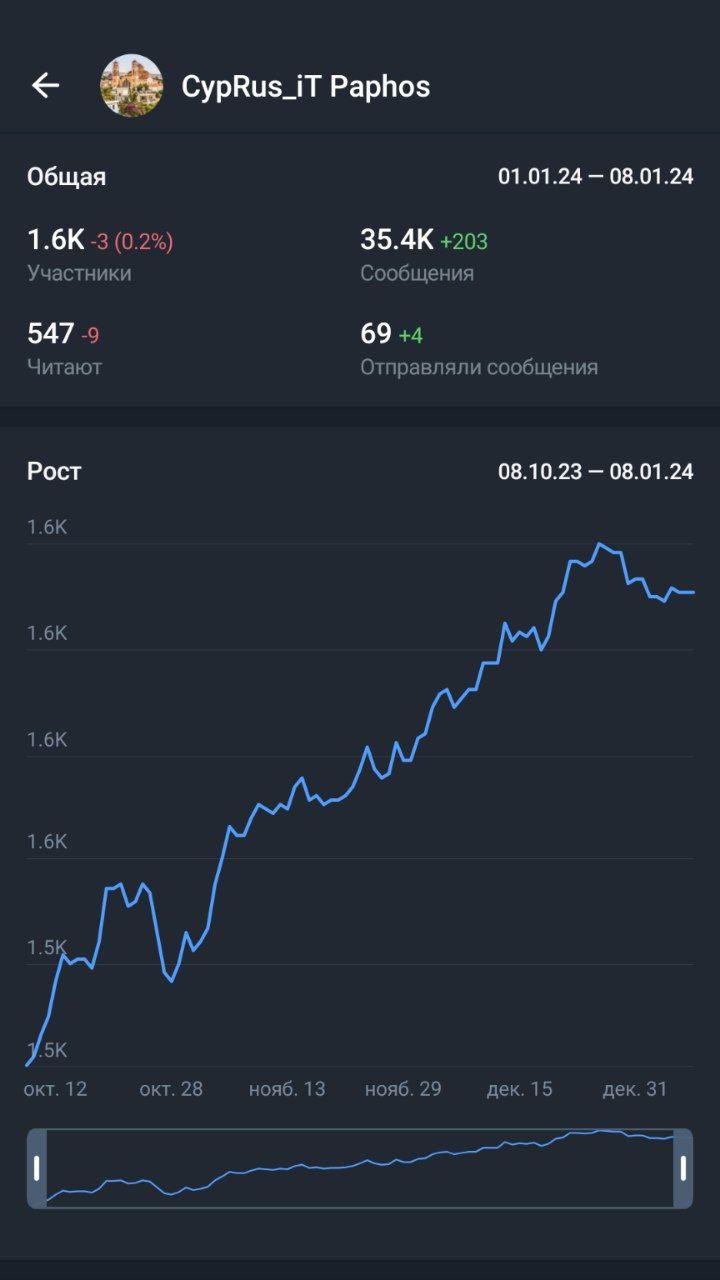The image size is (720, 1280).
Task: Click the Рост chart heading
Action: (54, 472)
